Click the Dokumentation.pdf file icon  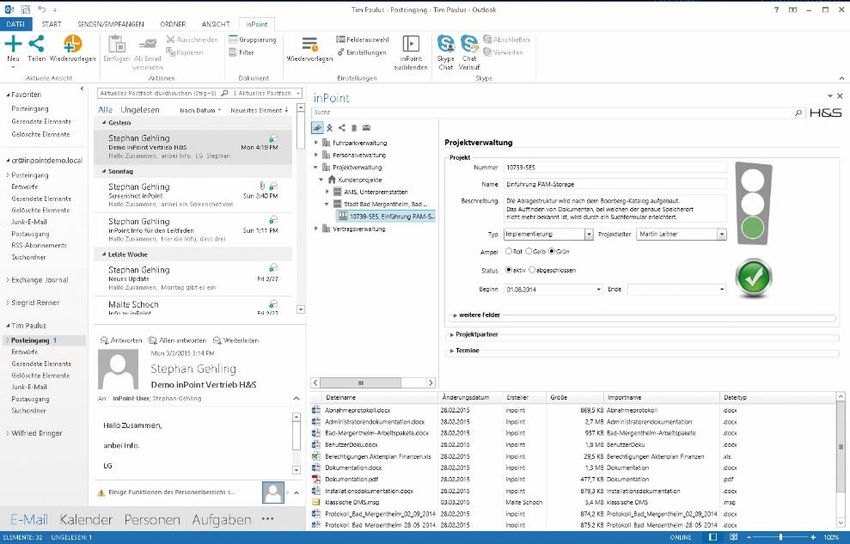click(x=316, y=480)
